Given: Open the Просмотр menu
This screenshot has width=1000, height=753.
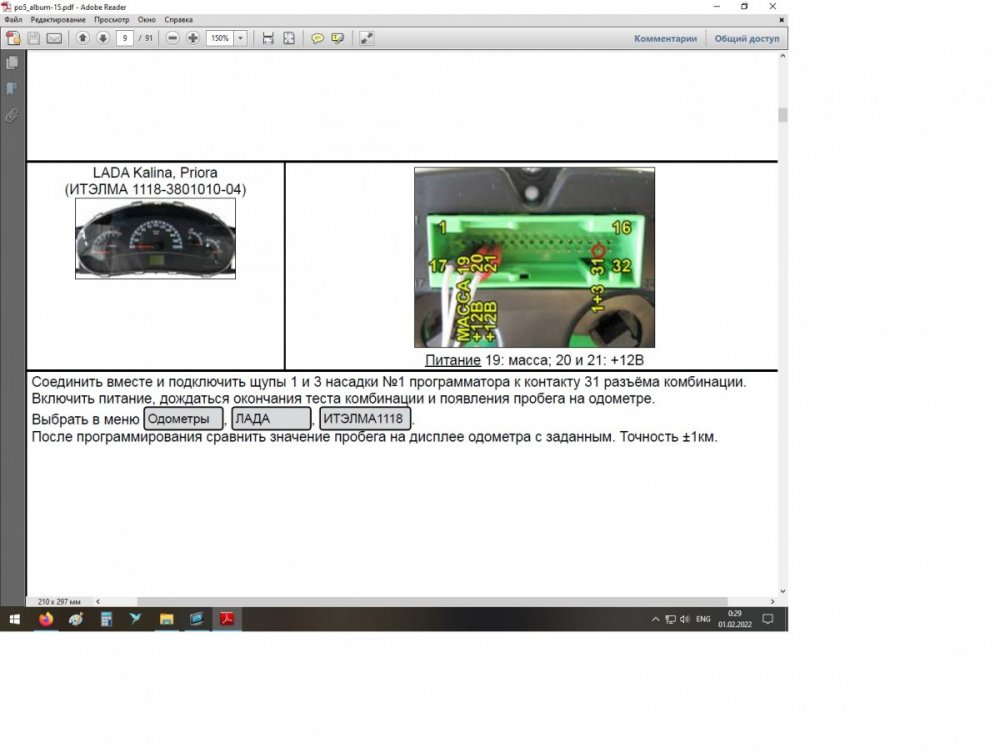Looking at the screenshot, I should click(112, 20).
